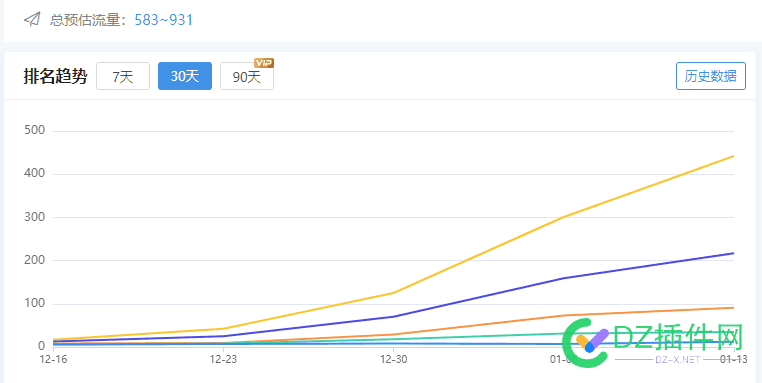Screen dimensions: 762x383
Task: Click the purple trend line end point
Action: click(733, 253)
